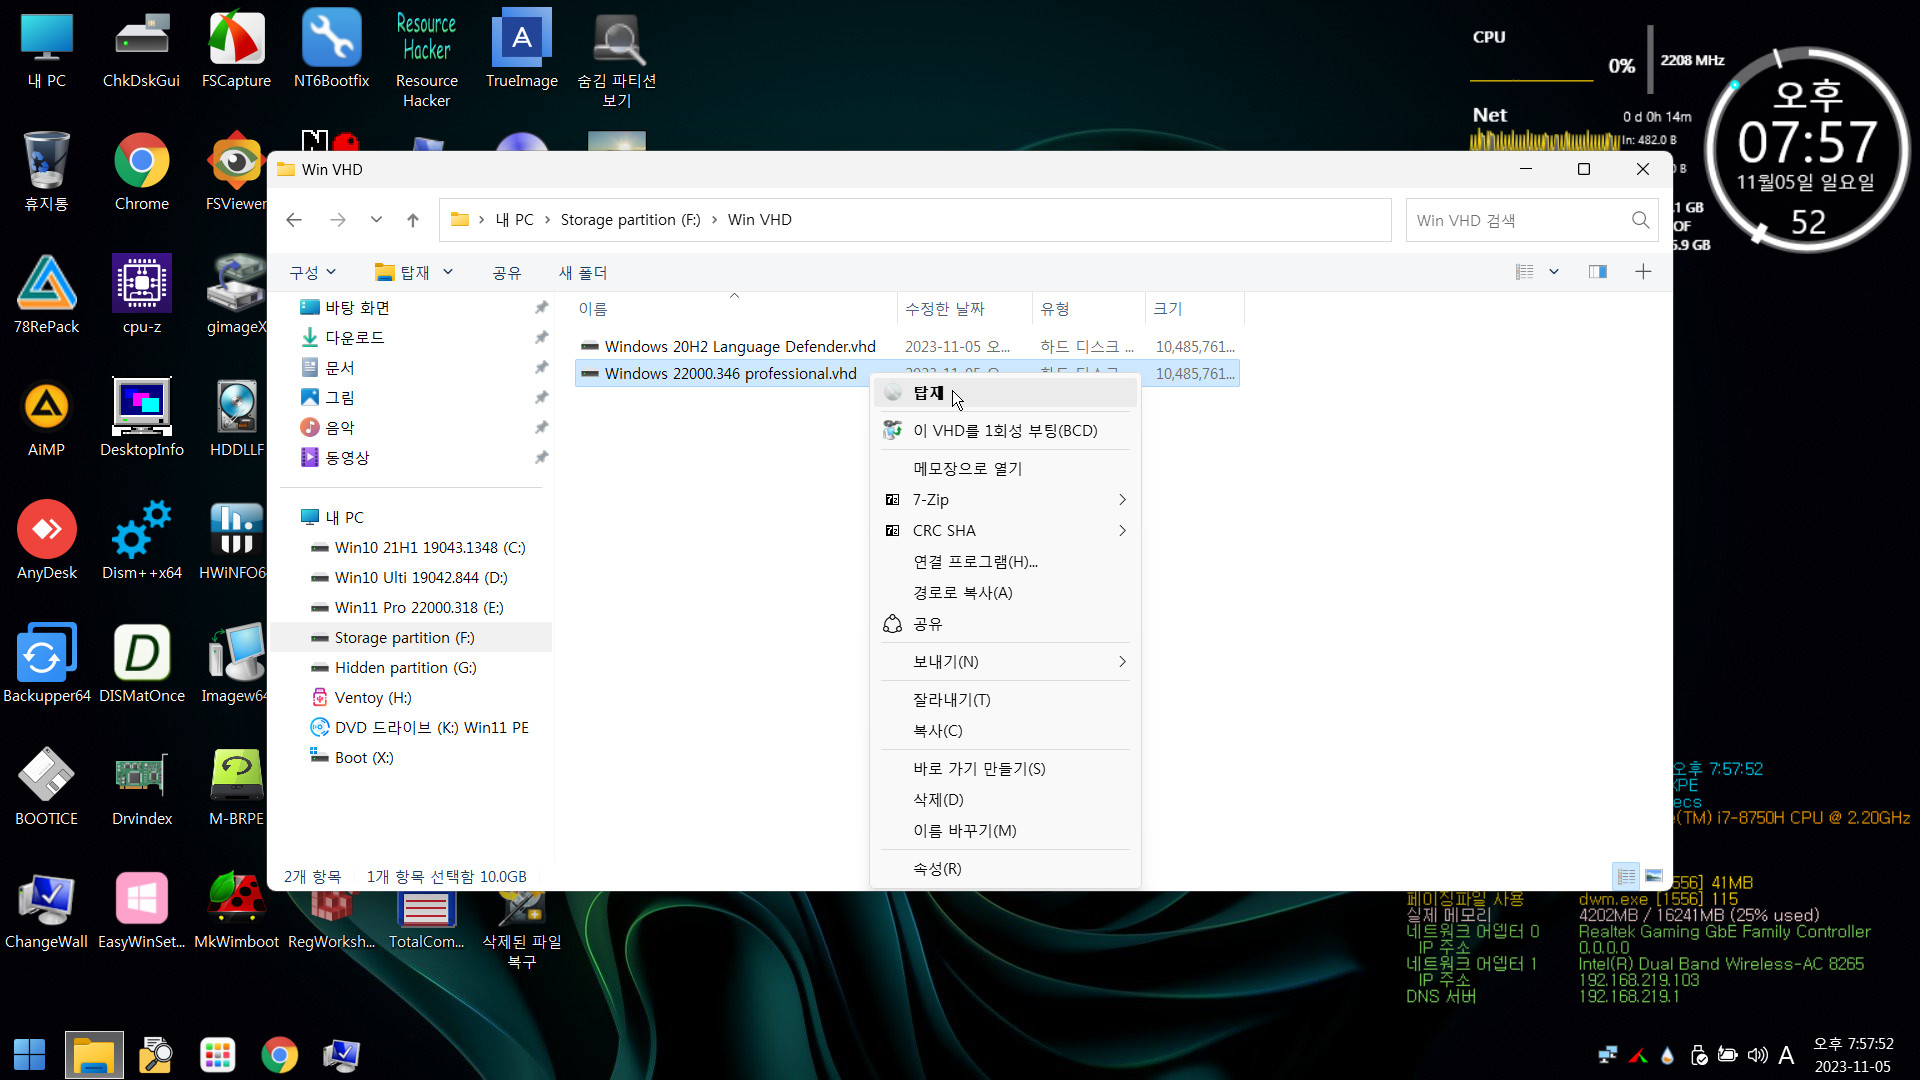Click the plus button at toolbar right
The height and width of the screenshot is (1080, 1920).
1643,272
